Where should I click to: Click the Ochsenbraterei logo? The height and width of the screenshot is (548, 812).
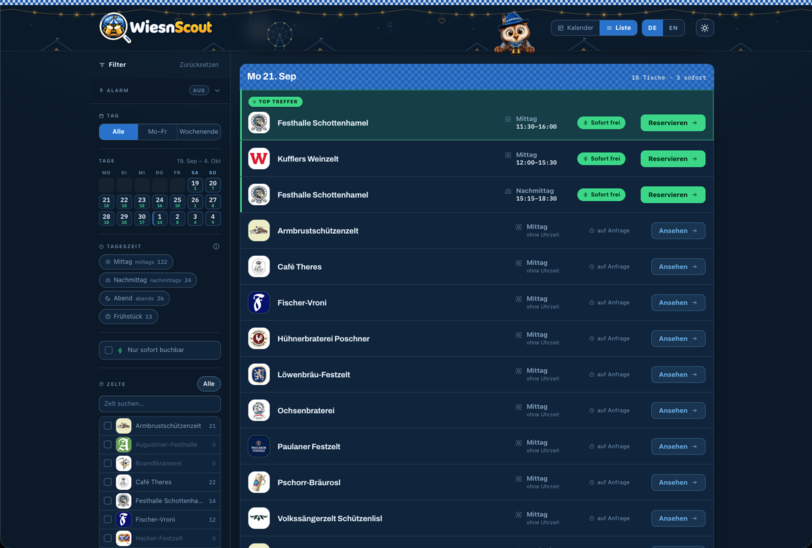click(259, 410)
